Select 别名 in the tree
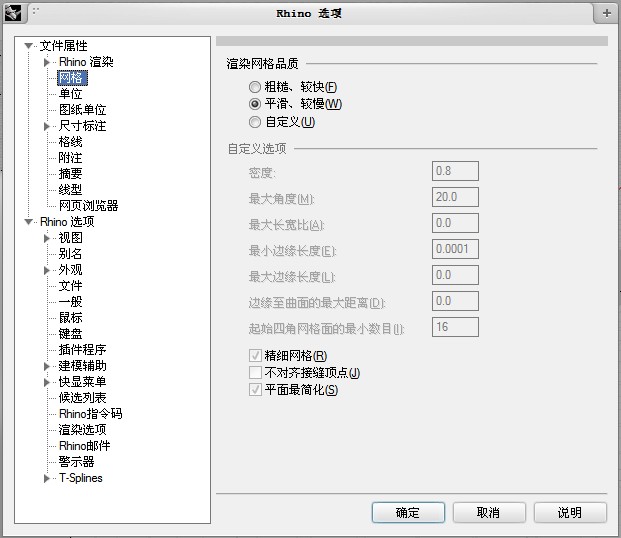621x538 pixels. point(70,254)
